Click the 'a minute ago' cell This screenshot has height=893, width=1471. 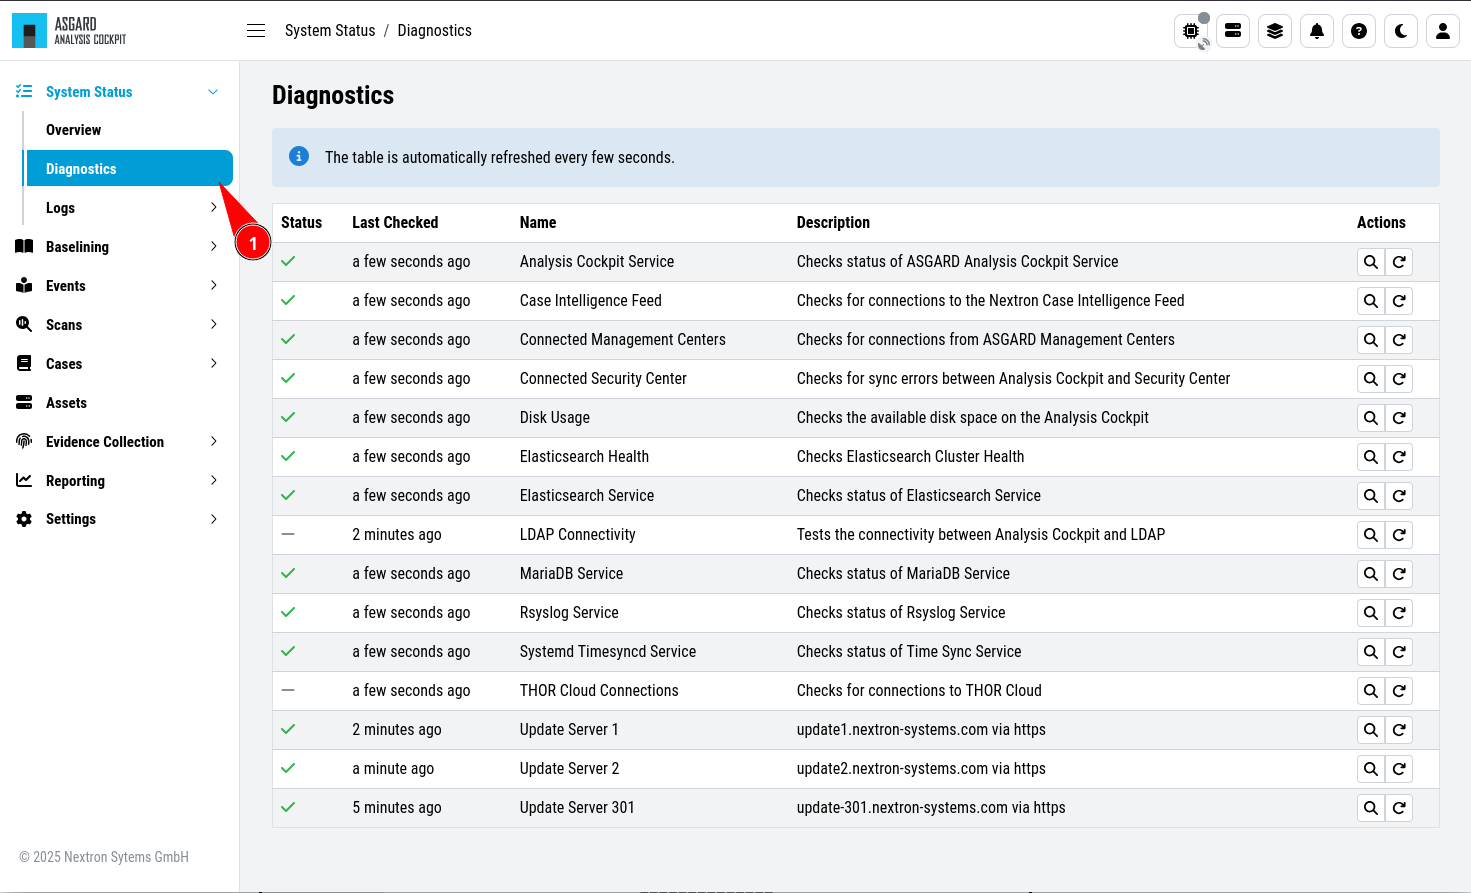pos(393,769)
